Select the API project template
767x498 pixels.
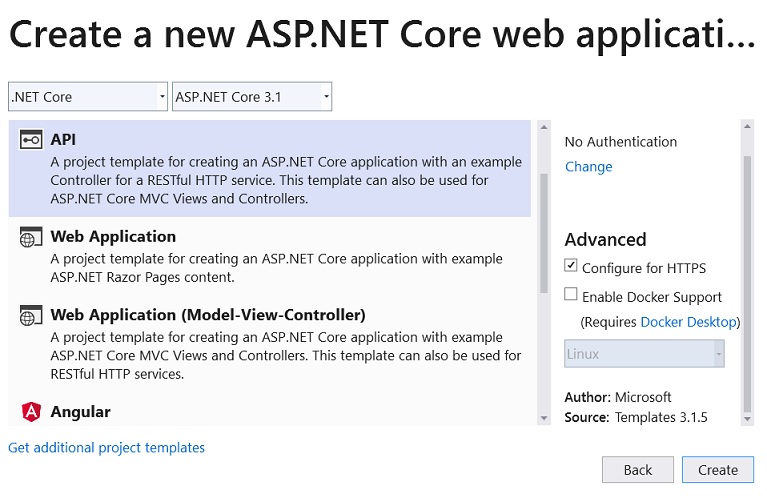[270, 168]
